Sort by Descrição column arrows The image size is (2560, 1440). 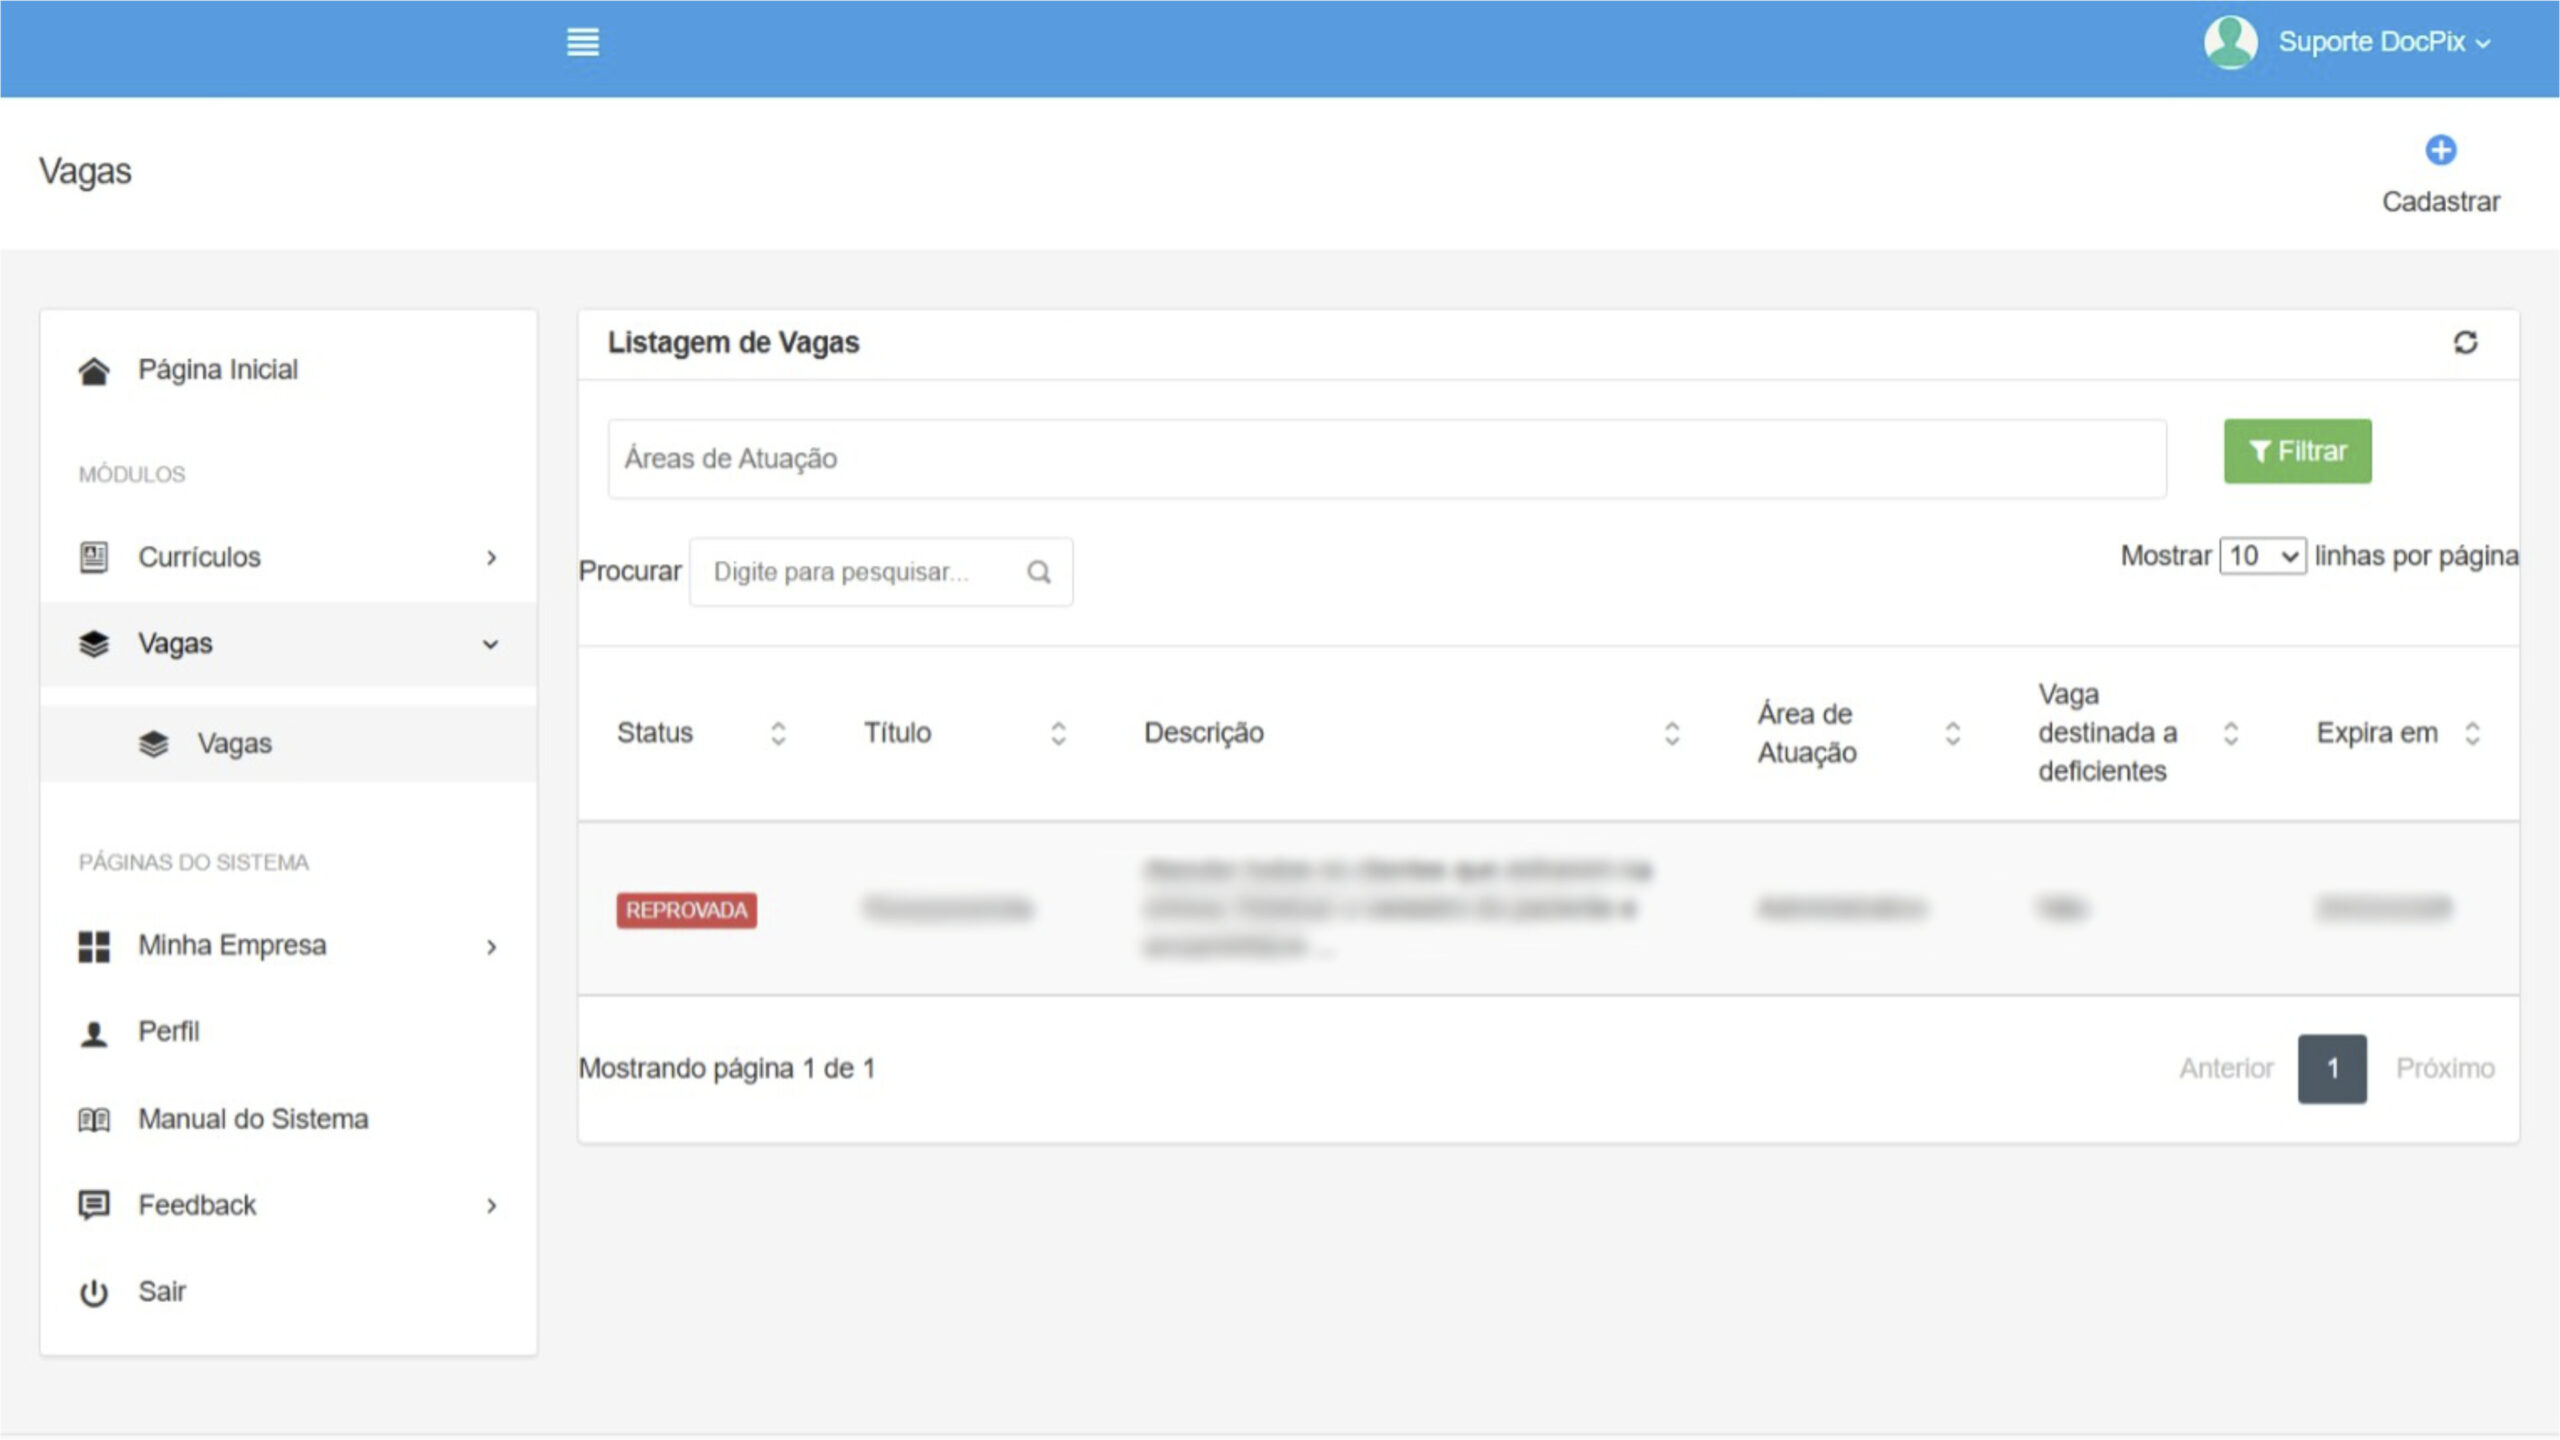pos(1671,734)
